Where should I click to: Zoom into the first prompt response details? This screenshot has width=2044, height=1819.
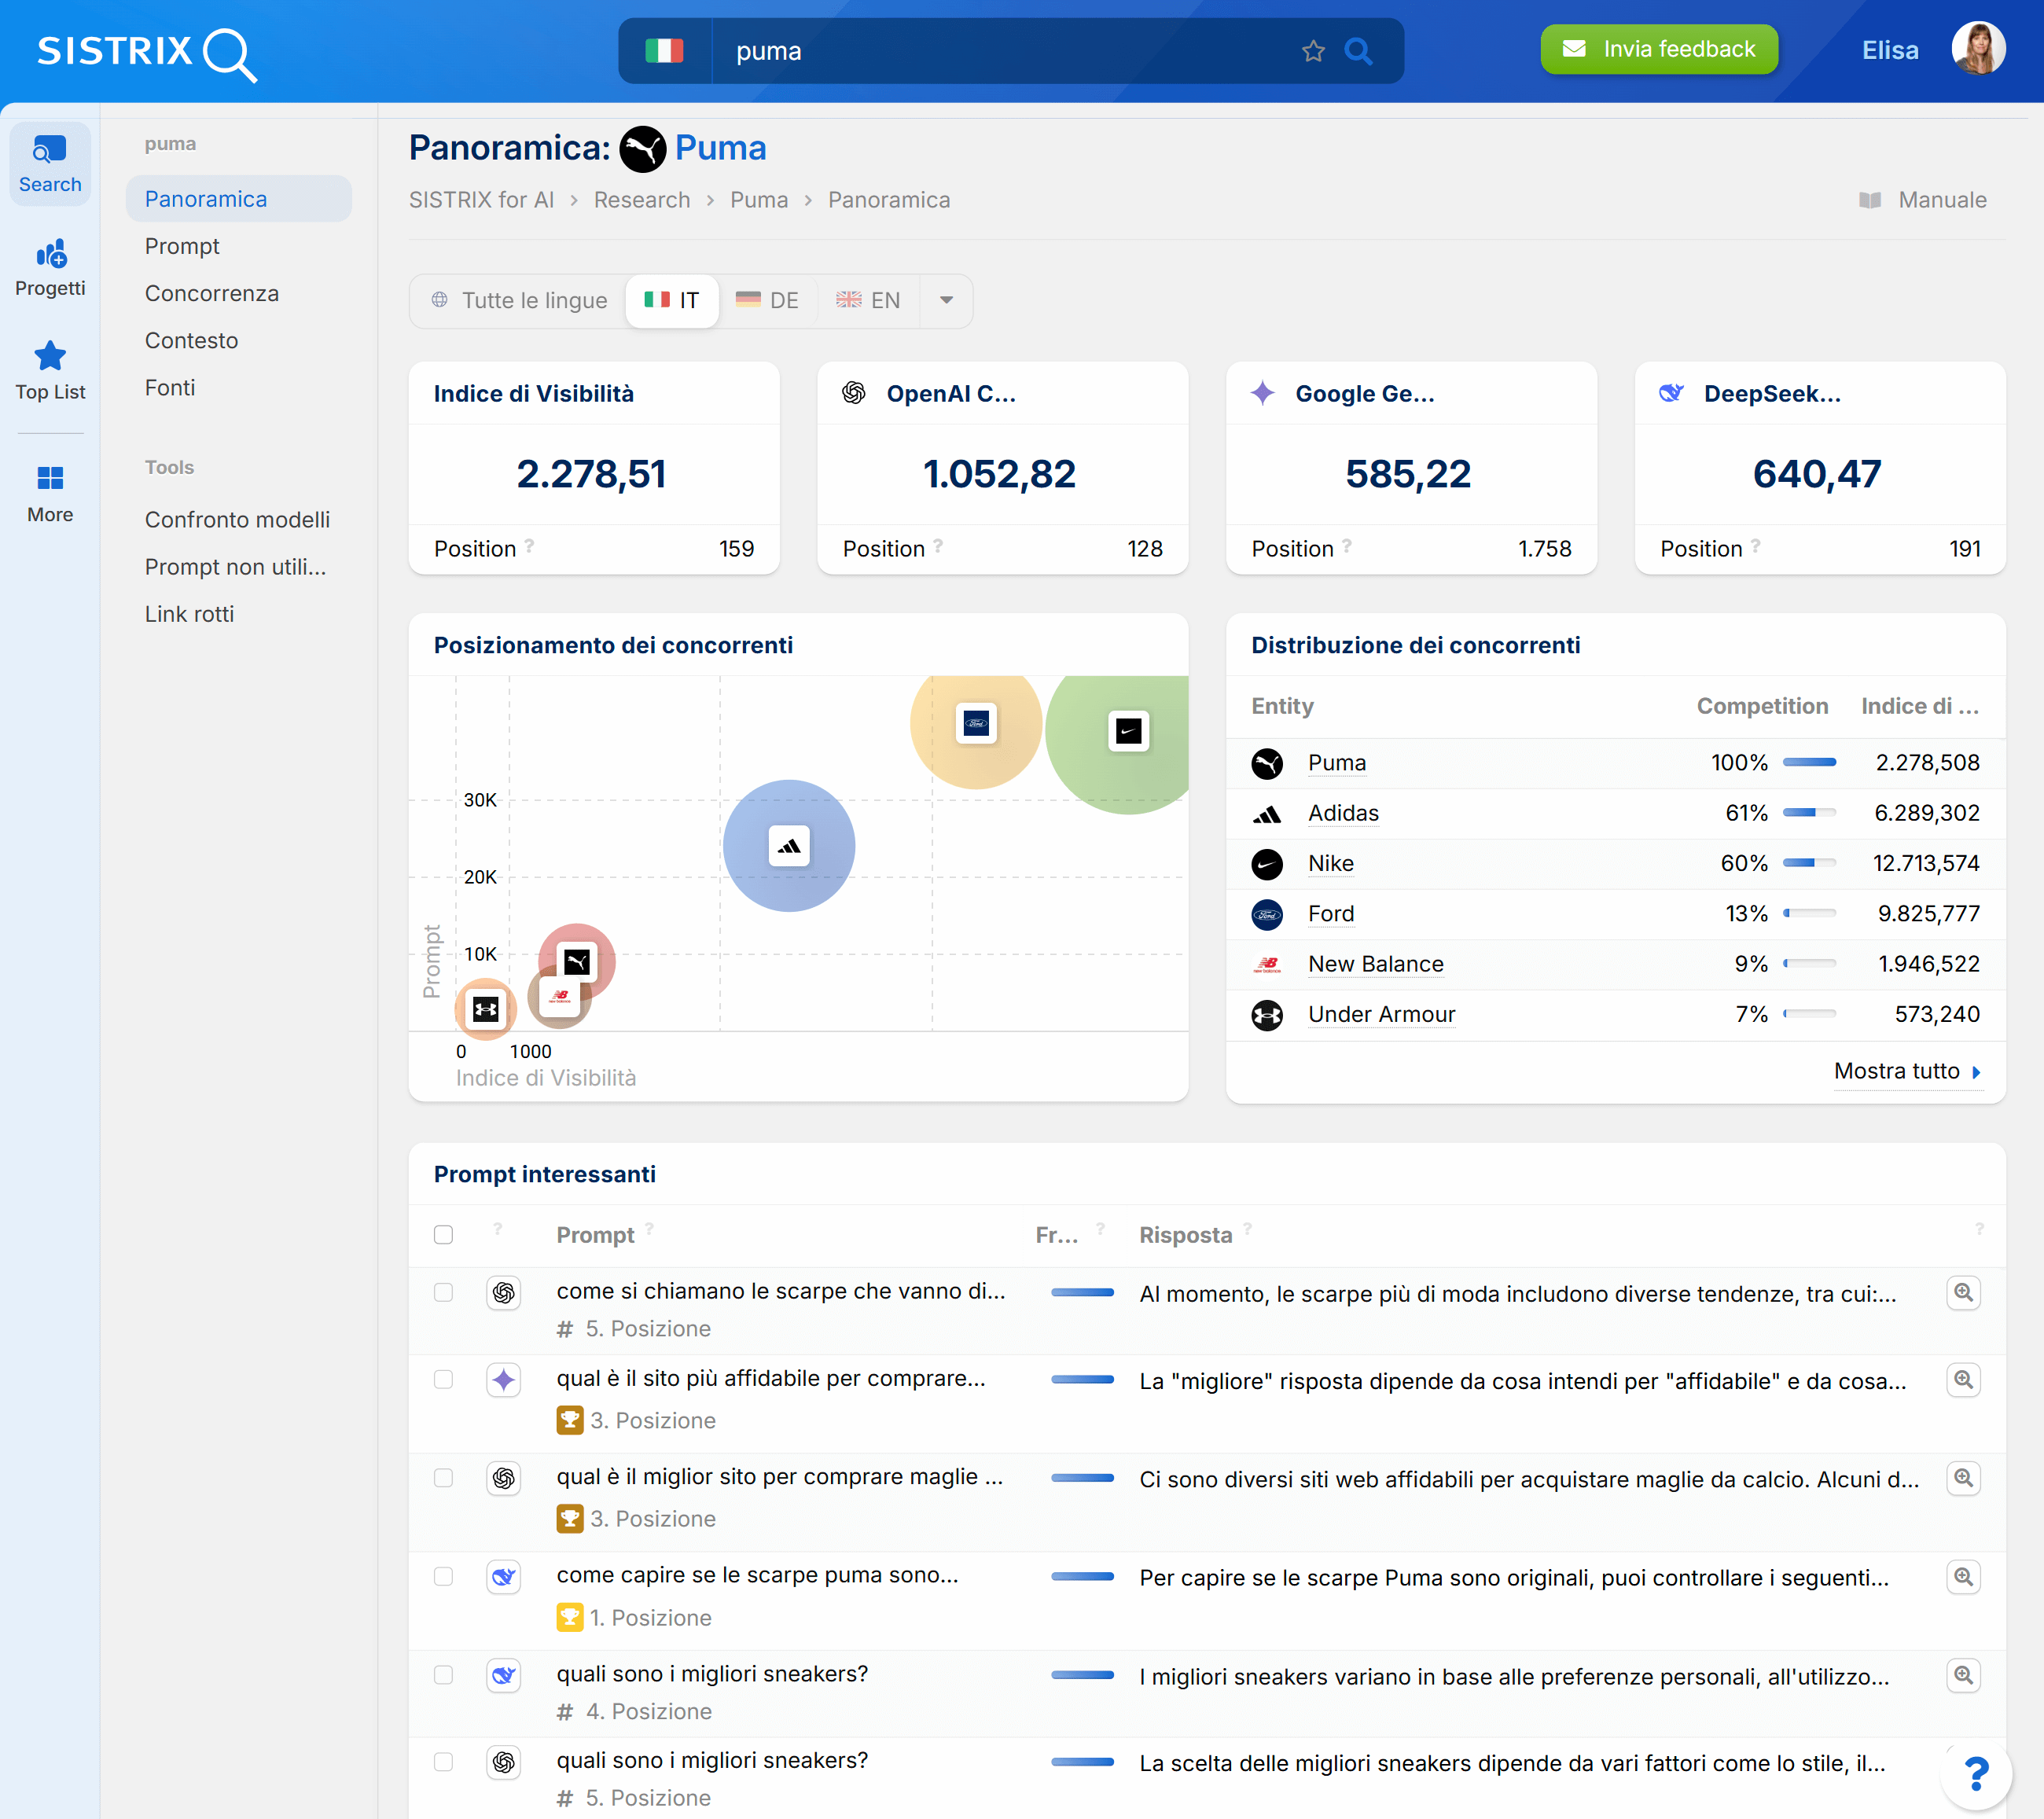1963,1292
